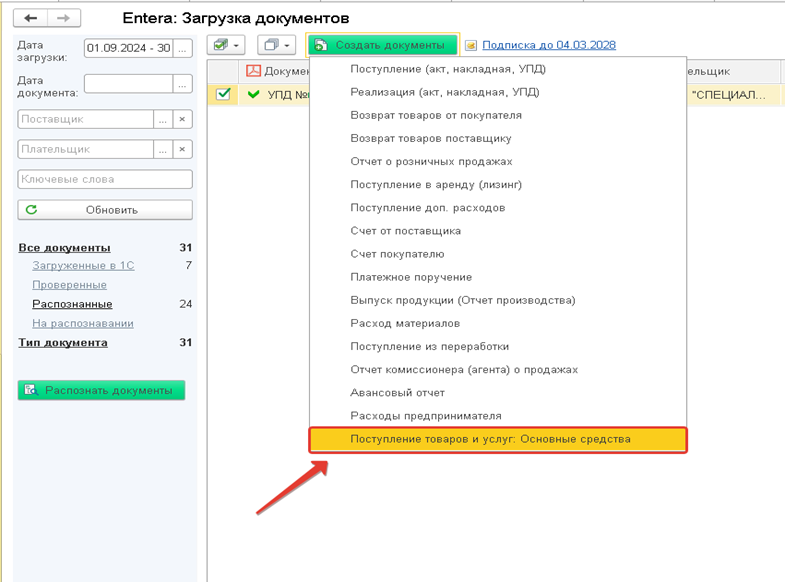Select Распознанные filter
The image size is (785, 582).
(x=72, y=304)
